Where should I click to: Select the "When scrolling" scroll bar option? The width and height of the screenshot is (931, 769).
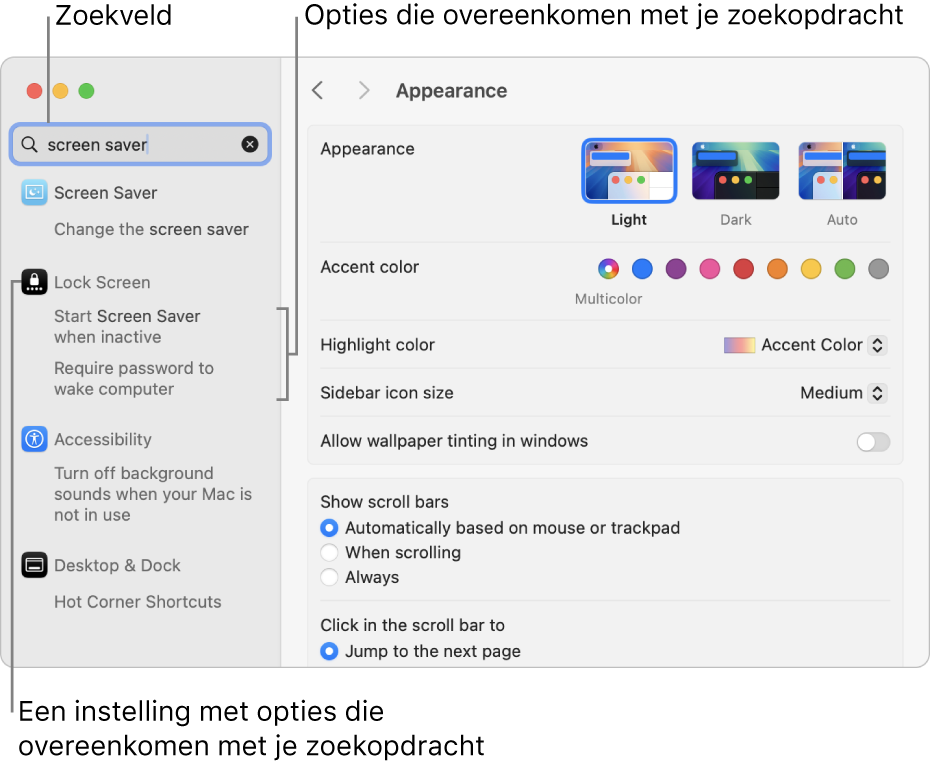(329, 552)
